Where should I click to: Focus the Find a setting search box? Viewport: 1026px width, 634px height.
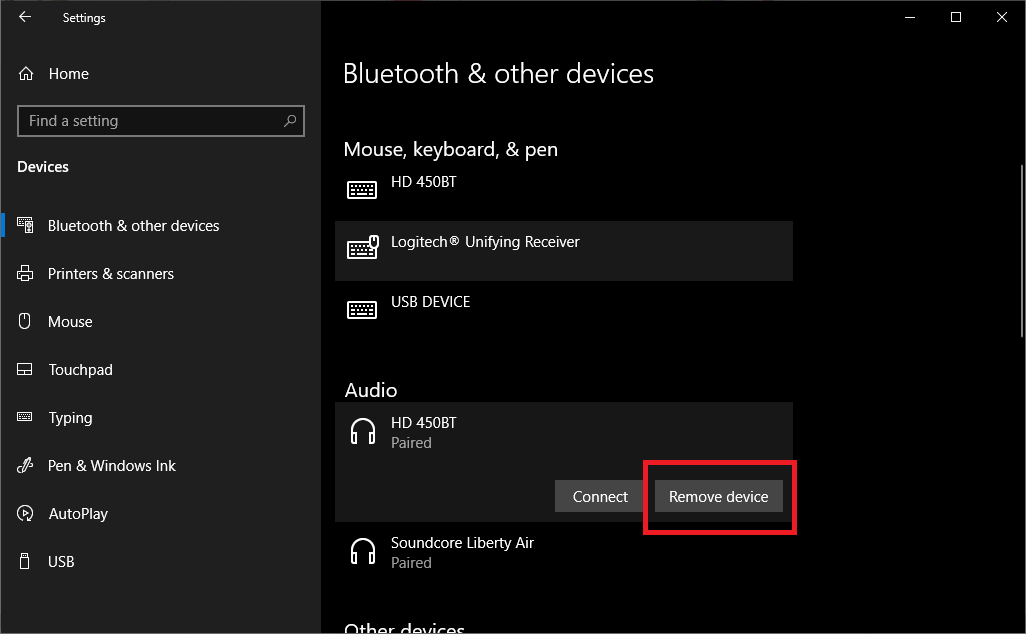pyautogui.click(x=160, y=121)
